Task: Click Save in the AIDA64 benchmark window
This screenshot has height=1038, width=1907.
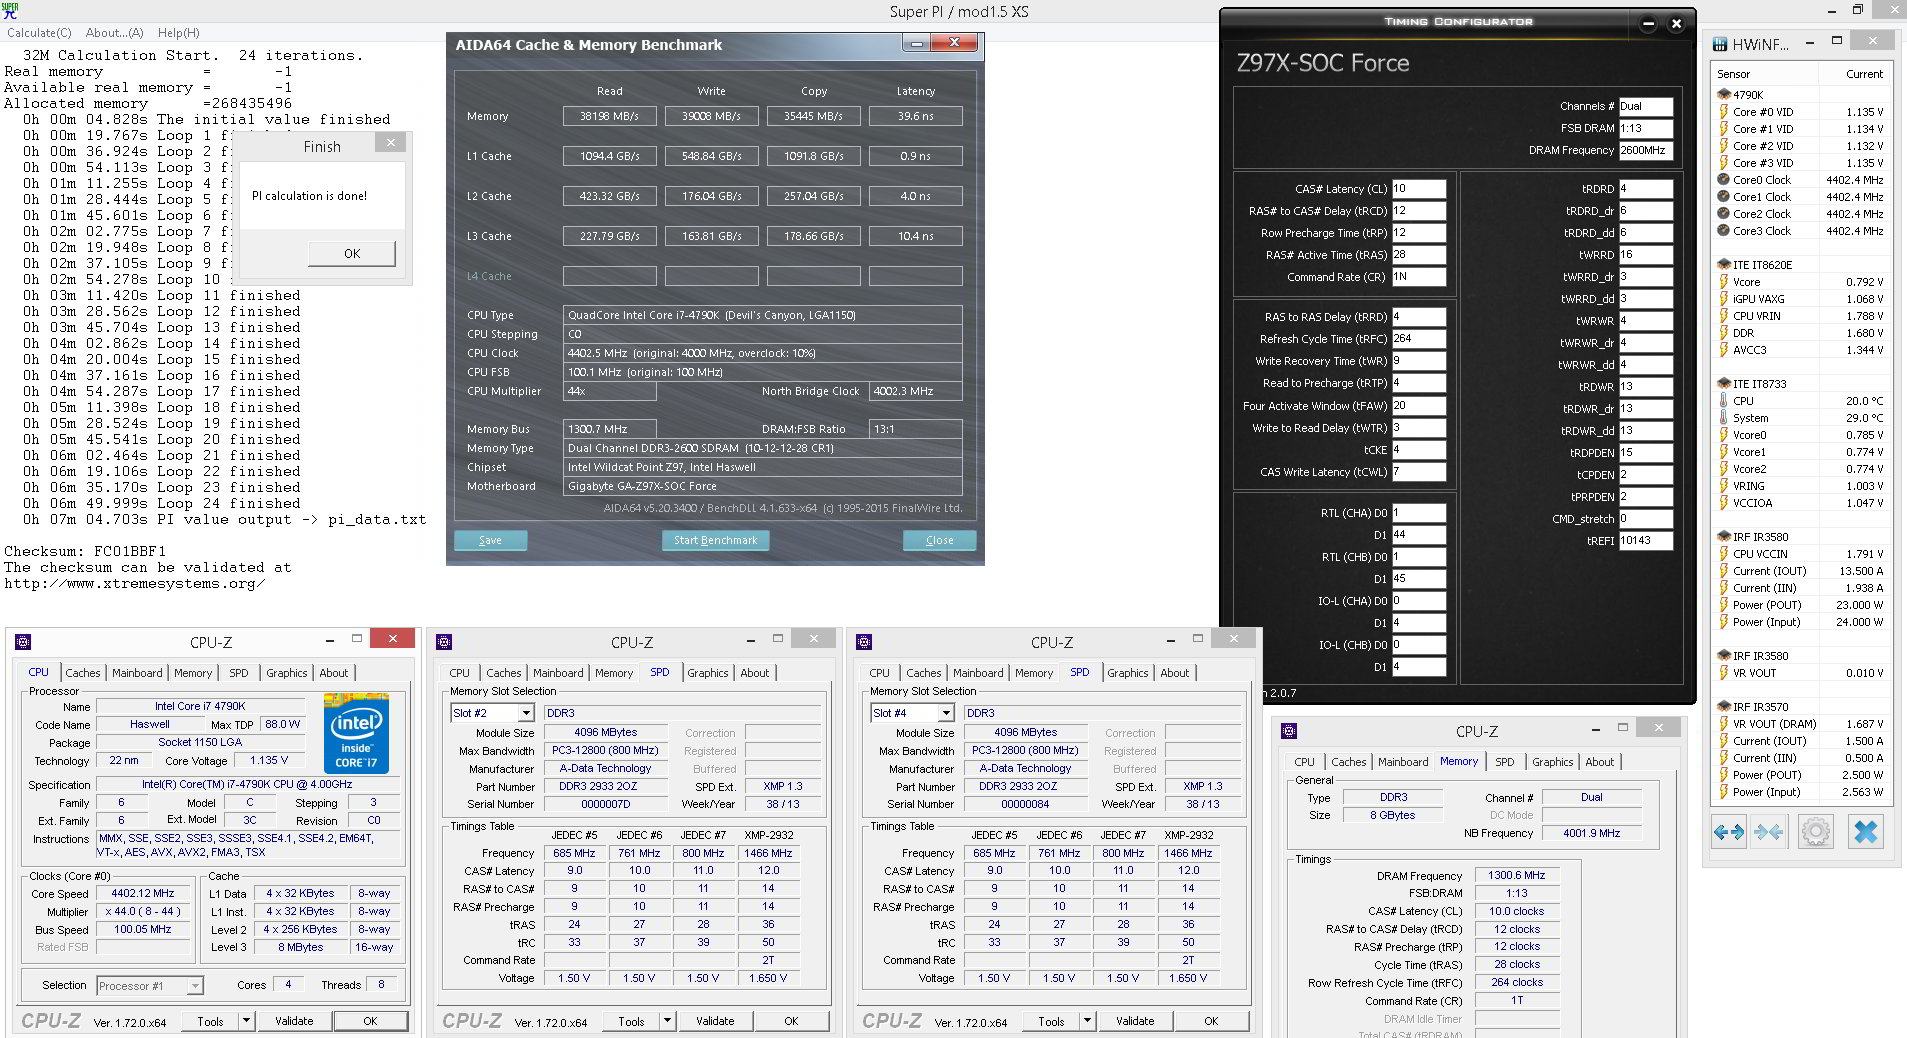Action: pyautogui.click(x=490, y=541)
